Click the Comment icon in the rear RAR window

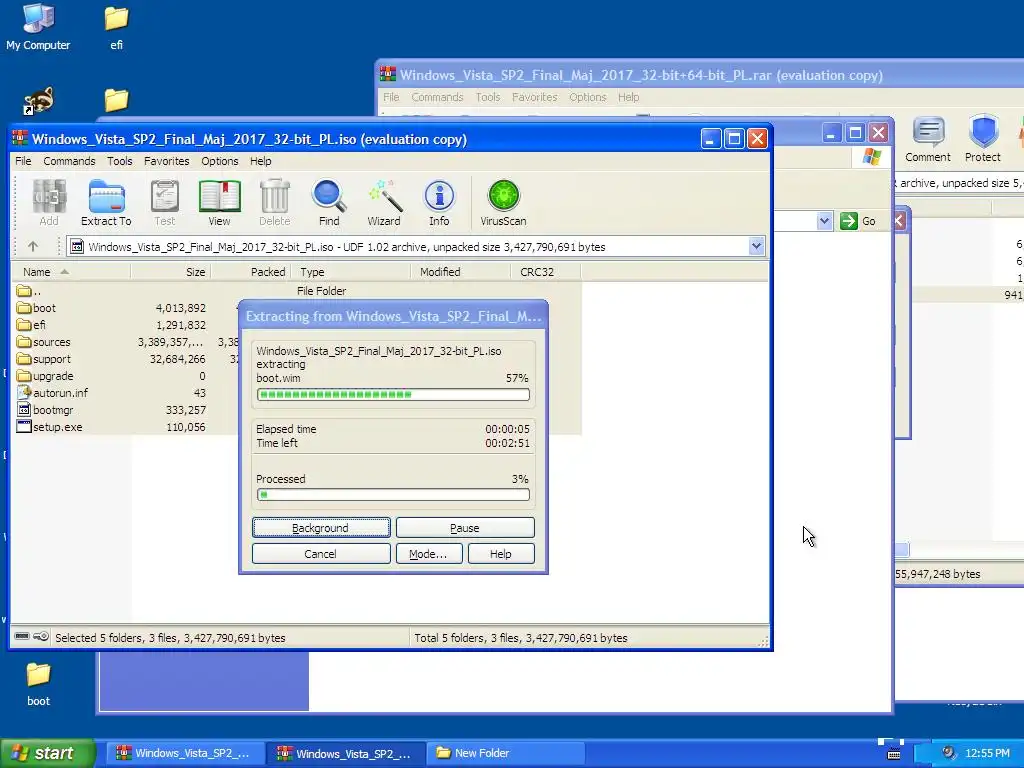[927, 140]
